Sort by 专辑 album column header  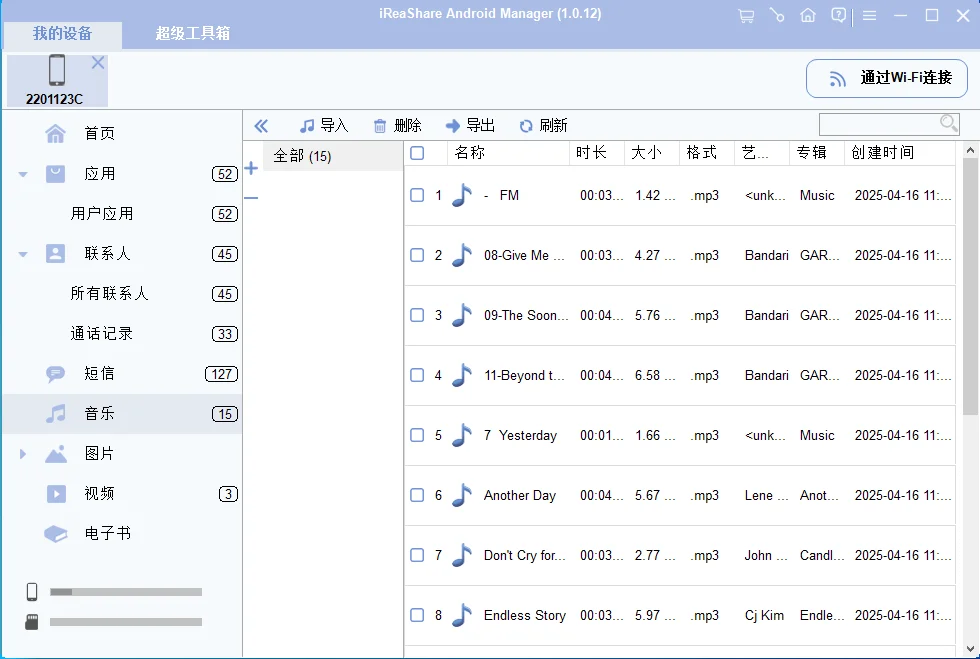click(817, 153)
